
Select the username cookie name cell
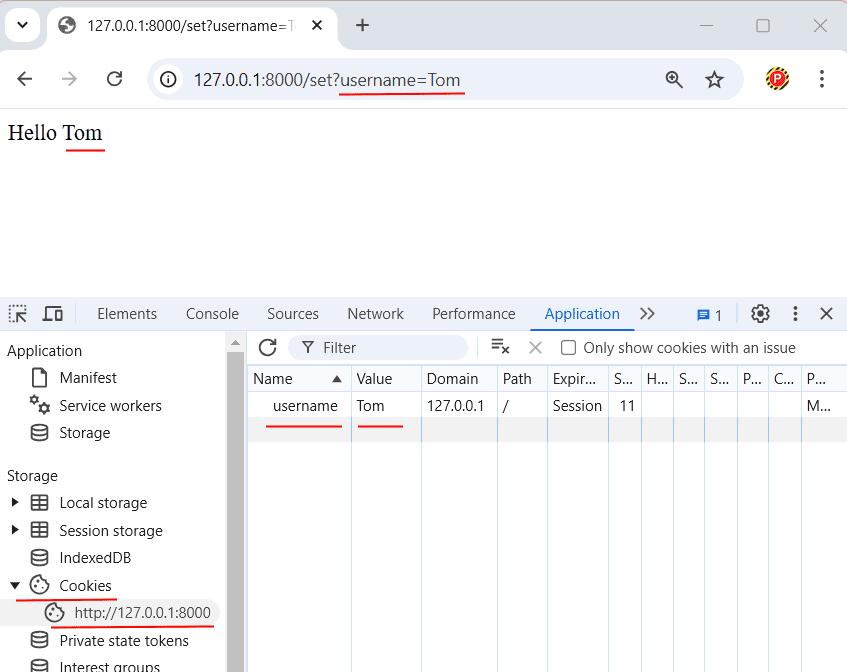click(299, 405)
